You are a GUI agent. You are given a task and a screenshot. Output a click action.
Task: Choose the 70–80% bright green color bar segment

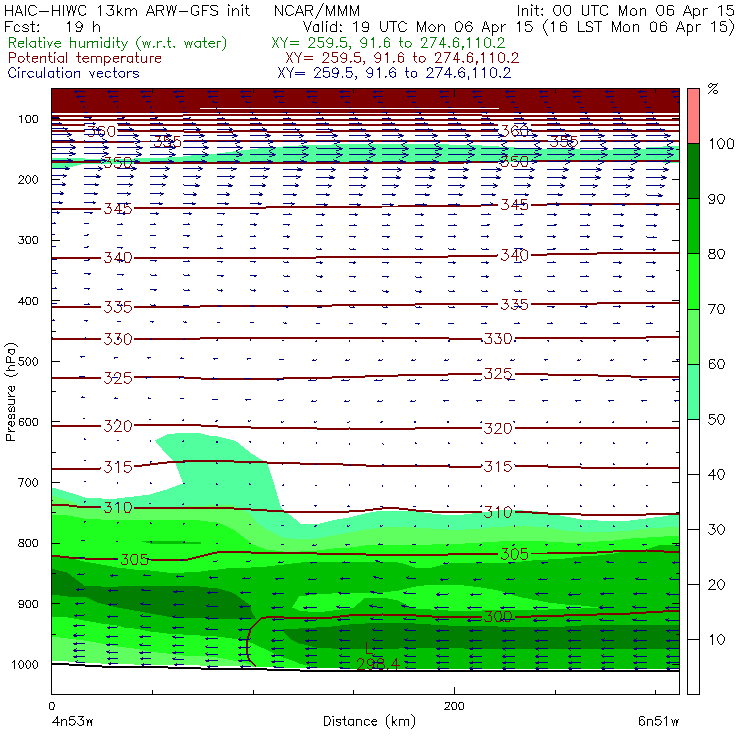pyautogui.click(x=693, y=281)
